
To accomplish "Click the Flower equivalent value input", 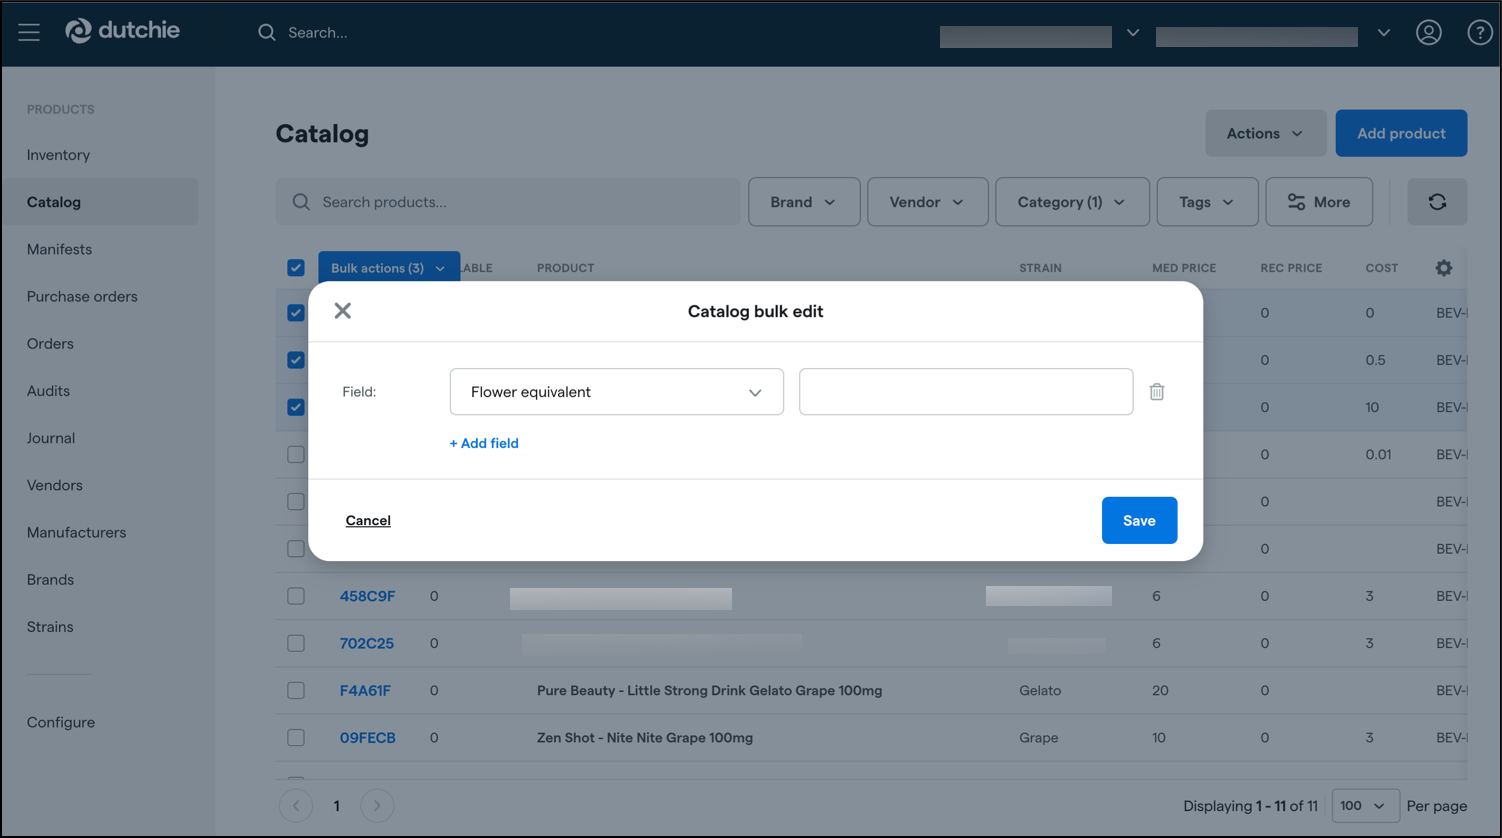I will pos(966,392).
